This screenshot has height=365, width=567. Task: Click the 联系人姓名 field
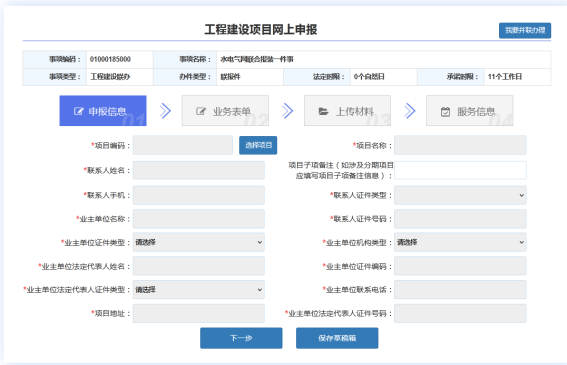point(199,170)
